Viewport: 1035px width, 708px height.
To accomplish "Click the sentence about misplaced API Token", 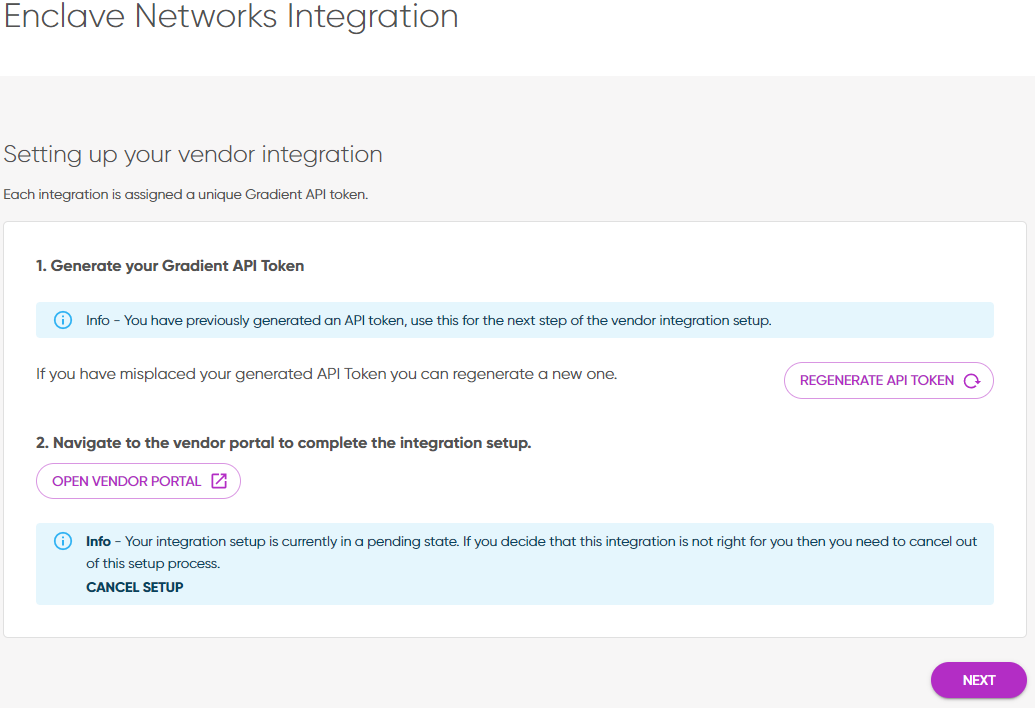I will pos(326,373).
